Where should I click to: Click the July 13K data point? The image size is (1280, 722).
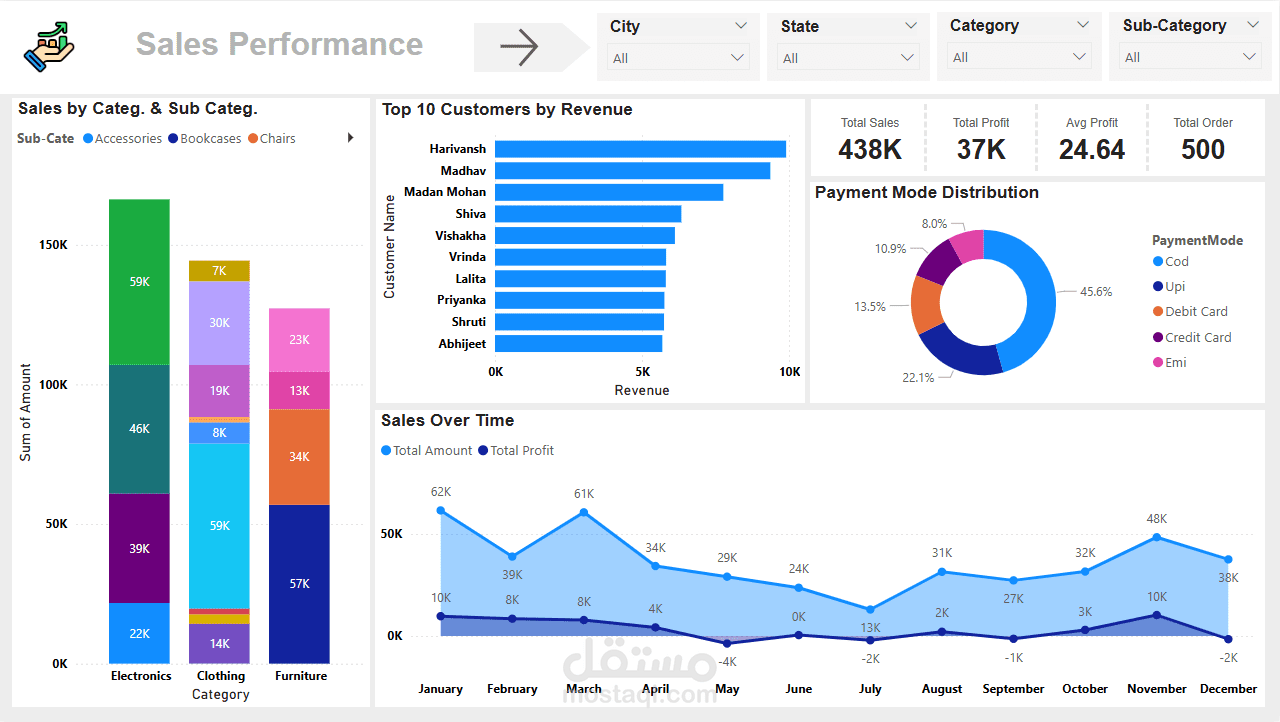click(x=870, y=609)
